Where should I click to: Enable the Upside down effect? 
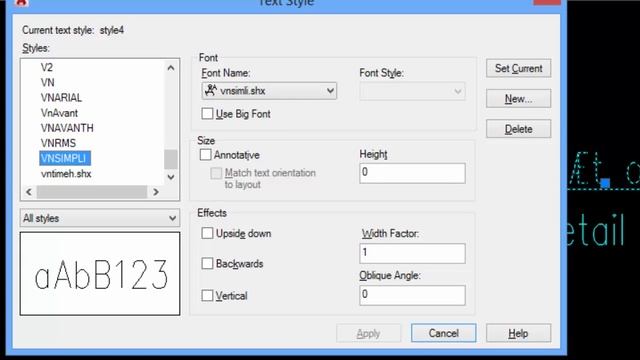pyautogui.click(x=207, y=233)
